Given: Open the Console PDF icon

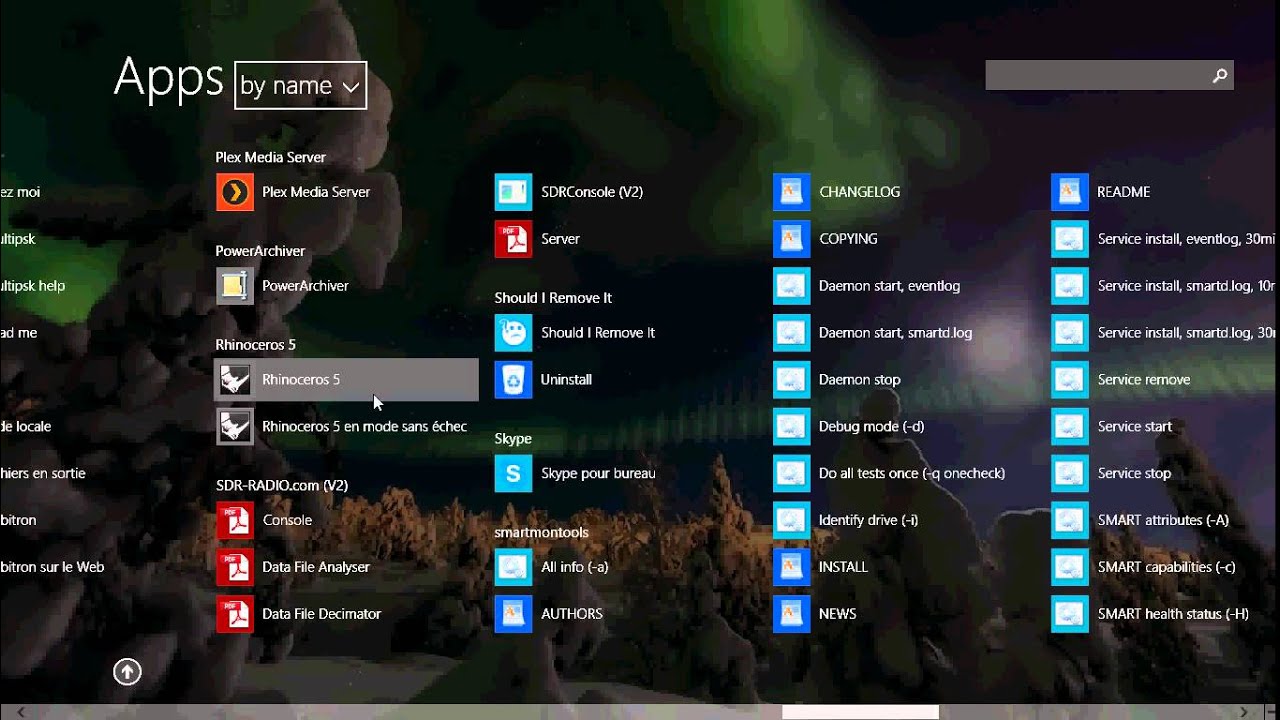Looking at the screenshot, I should [235, 520].
